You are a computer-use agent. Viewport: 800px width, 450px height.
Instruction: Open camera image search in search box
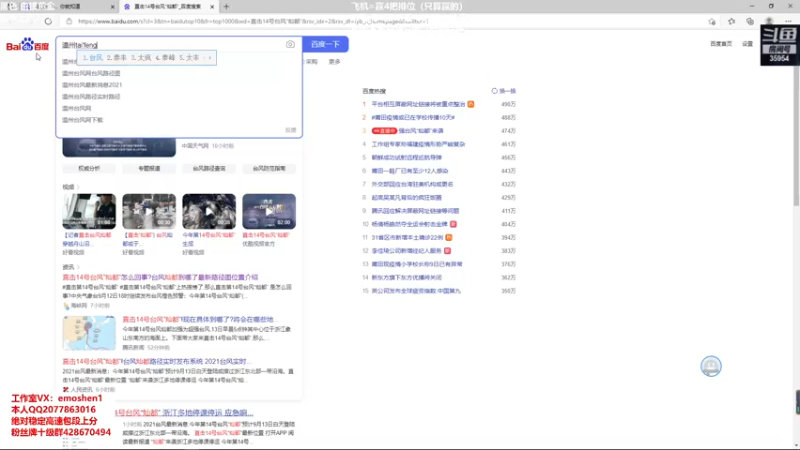[290, 44]
